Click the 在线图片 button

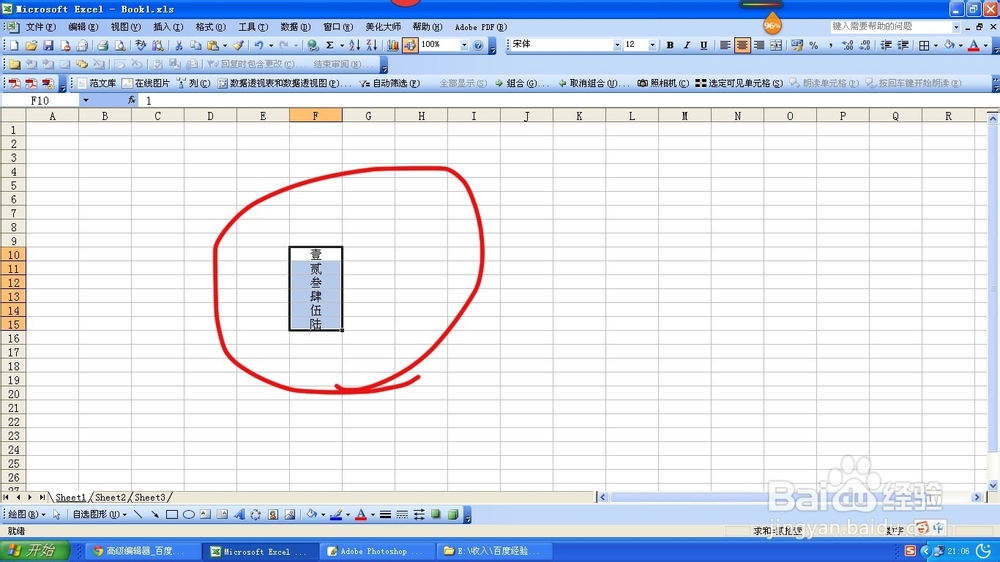pyautogui.click(x=146, y=84)
